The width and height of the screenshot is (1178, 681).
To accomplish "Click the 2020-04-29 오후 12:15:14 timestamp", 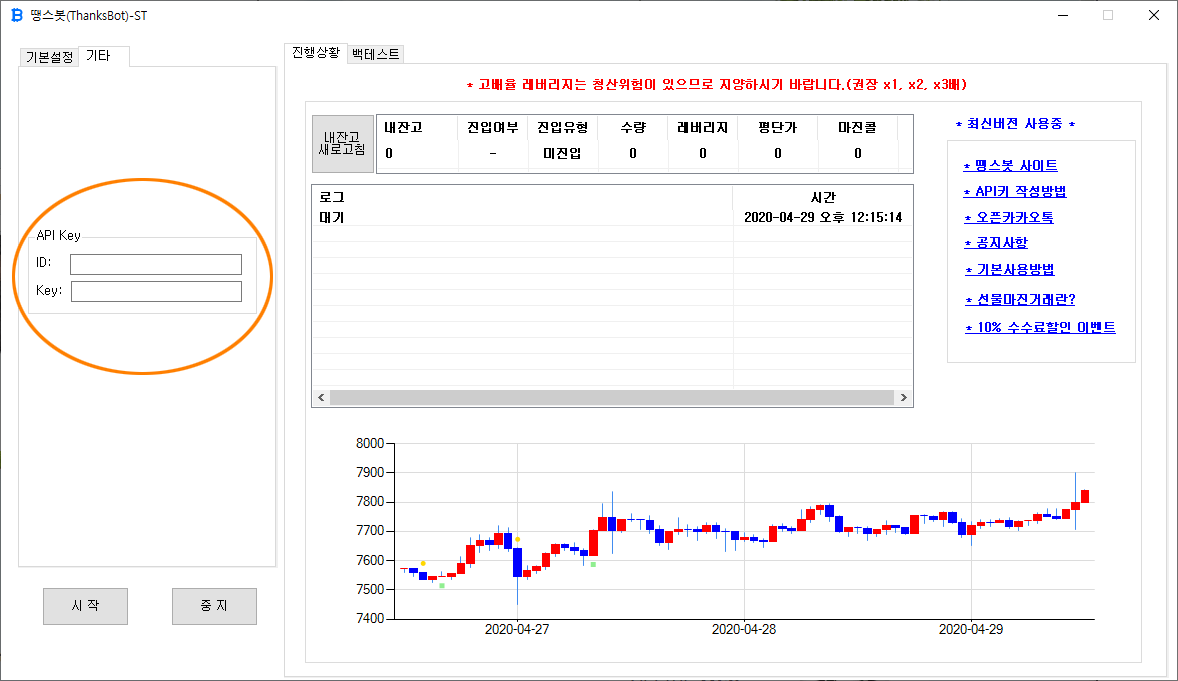I will (823, 217).
